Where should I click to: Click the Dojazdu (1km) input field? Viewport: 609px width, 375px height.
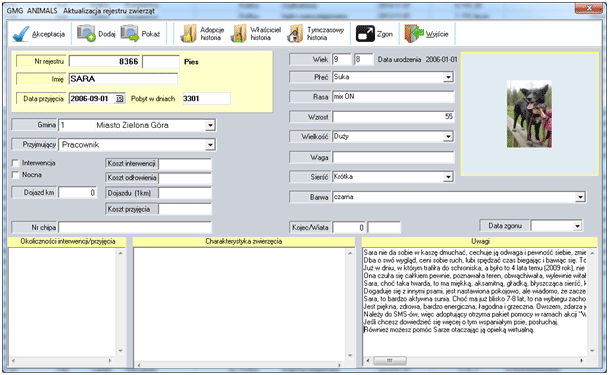click(185, 193)
